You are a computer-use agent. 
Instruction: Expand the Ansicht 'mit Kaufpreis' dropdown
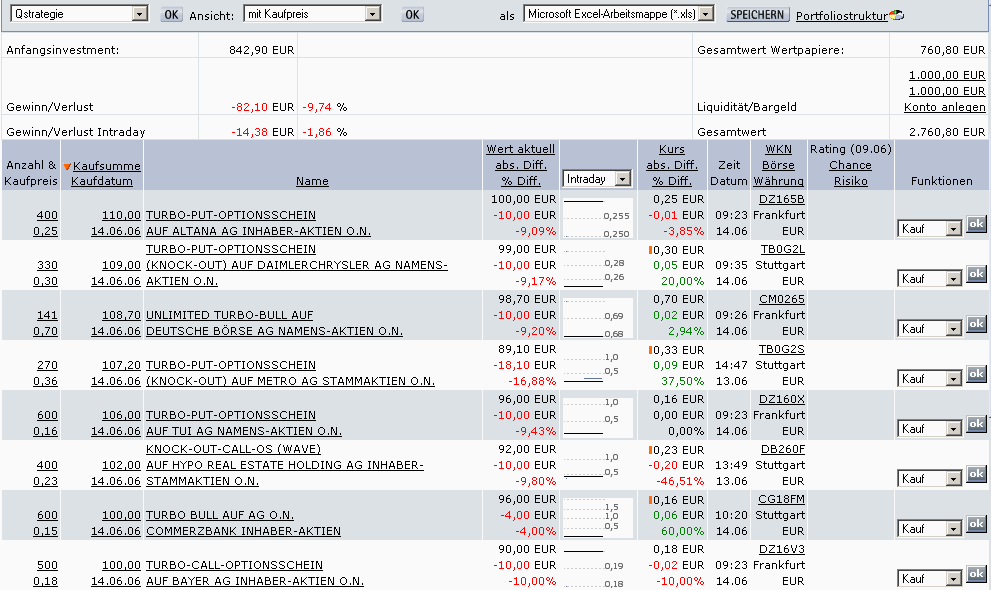click(373, 14)
